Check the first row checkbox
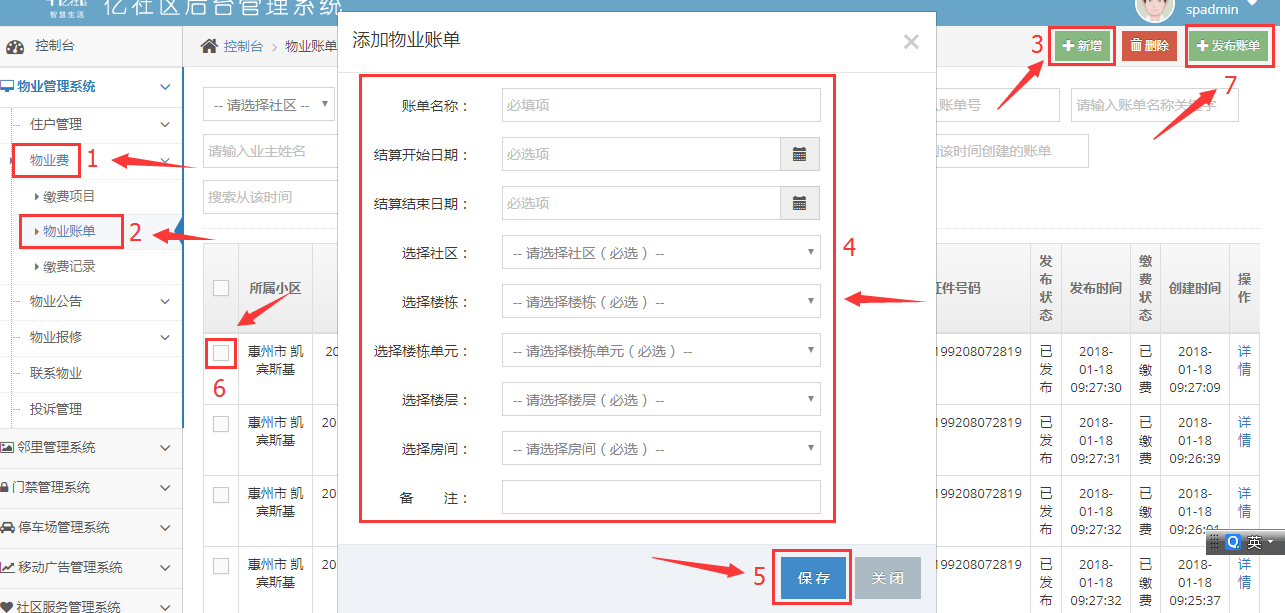The height and width of the screenshot is (613, 1285). [221, 352]
